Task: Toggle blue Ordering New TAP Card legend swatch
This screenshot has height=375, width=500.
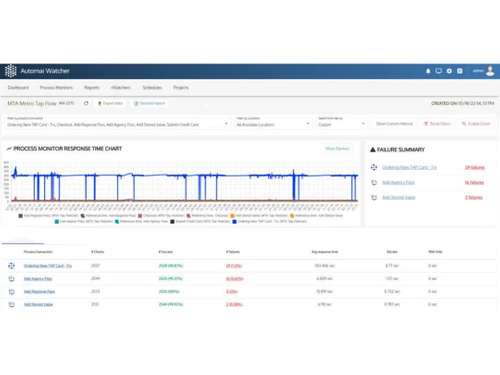Action: (x=234, y=222)
